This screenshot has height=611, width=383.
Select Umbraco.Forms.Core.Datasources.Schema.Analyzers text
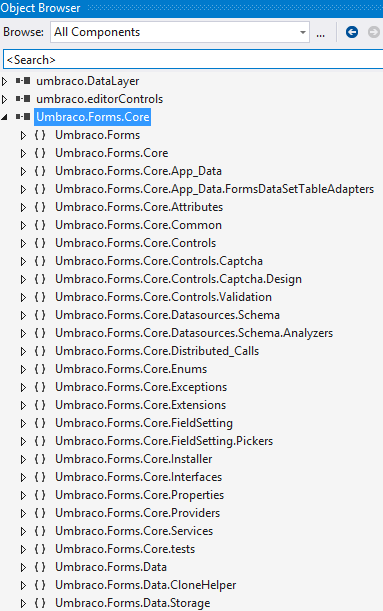194,333
